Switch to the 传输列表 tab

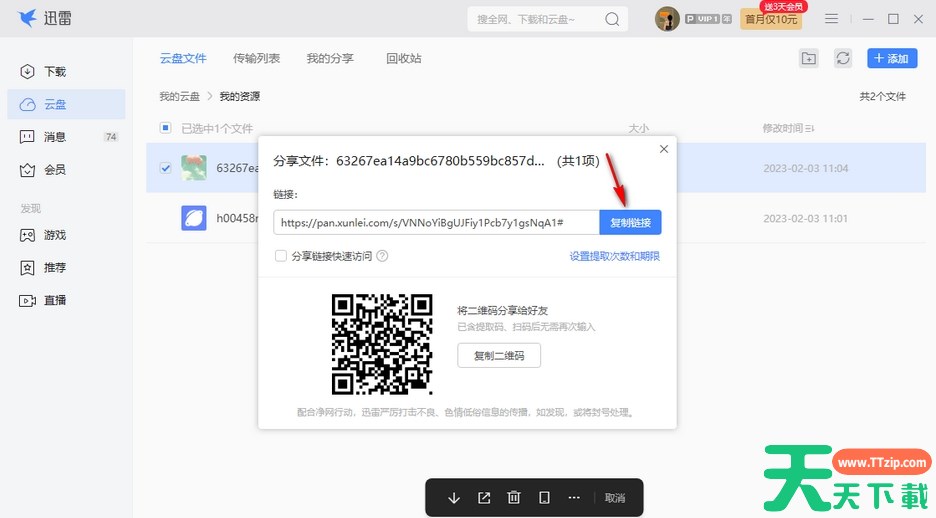coord(256,59)
